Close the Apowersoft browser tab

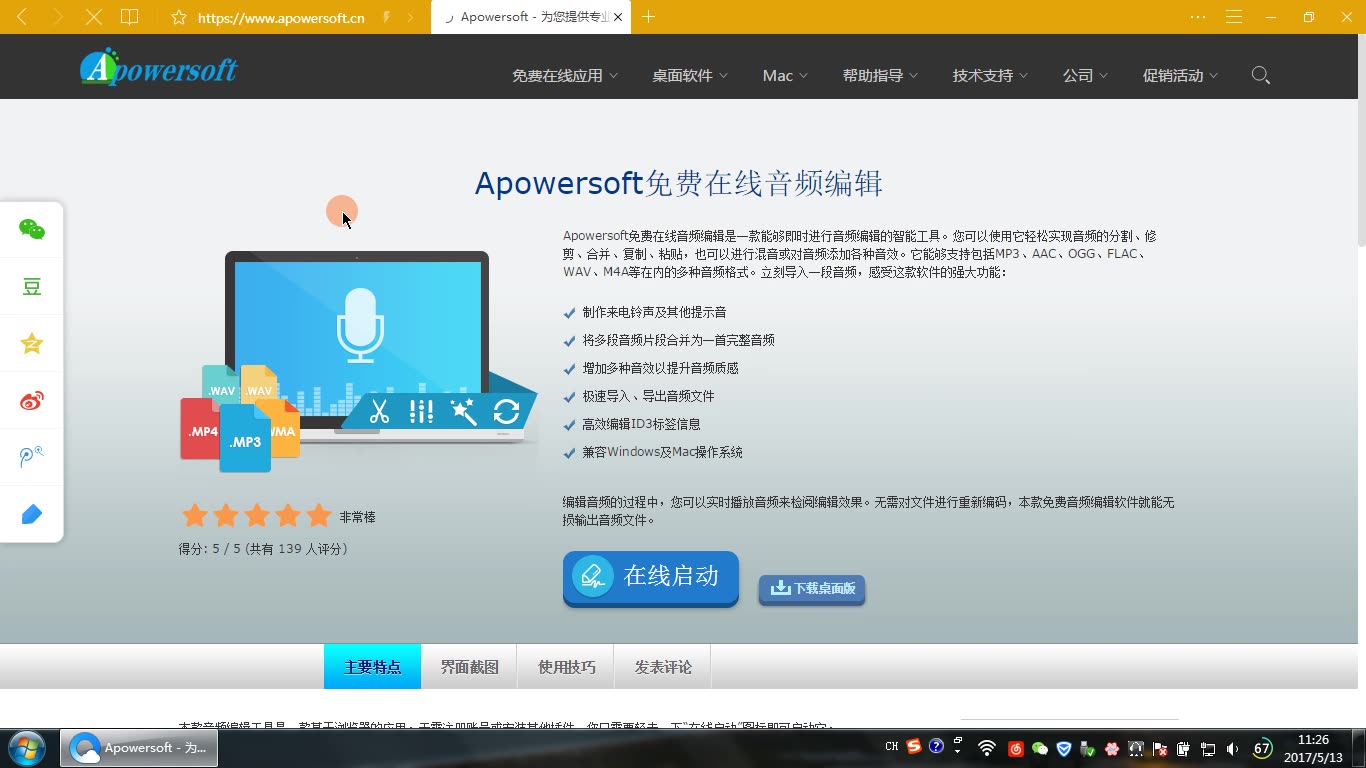pyautogui.click(x=618, y=17)
